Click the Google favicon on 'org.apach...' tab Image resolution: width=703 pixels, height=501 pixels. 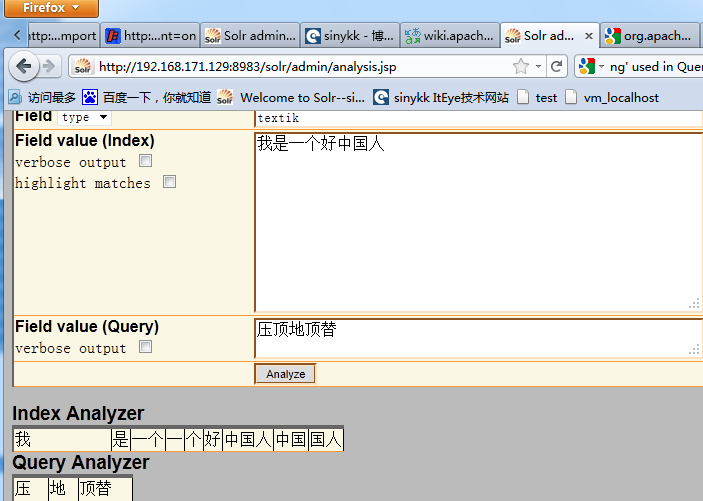[612, 36]
